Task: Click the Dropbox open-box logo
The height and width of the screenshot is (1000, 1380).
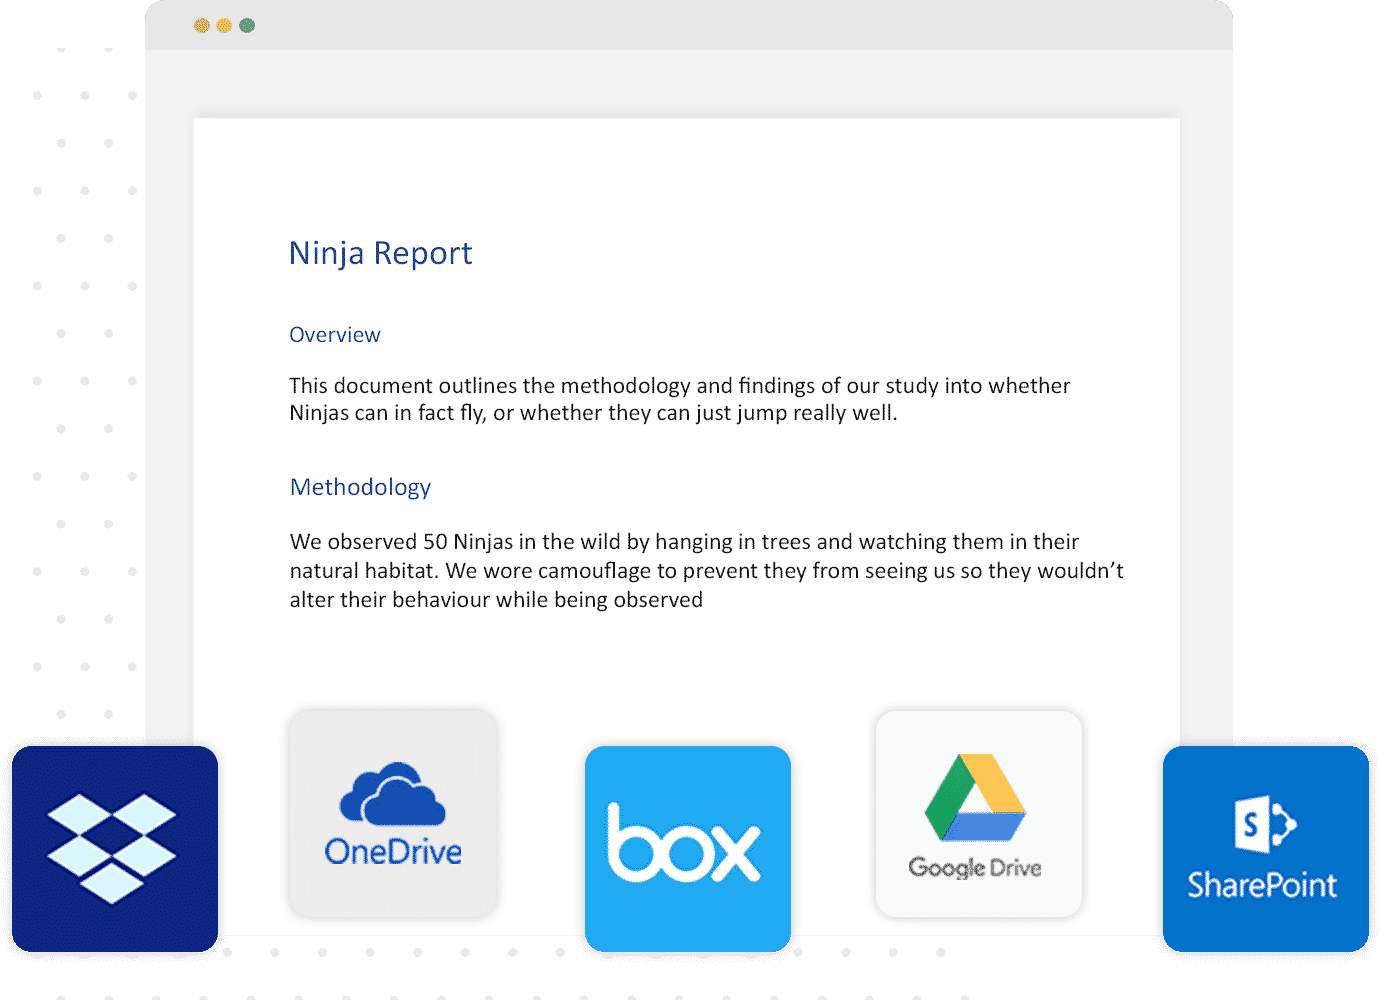Action: (x=113, y=848)
